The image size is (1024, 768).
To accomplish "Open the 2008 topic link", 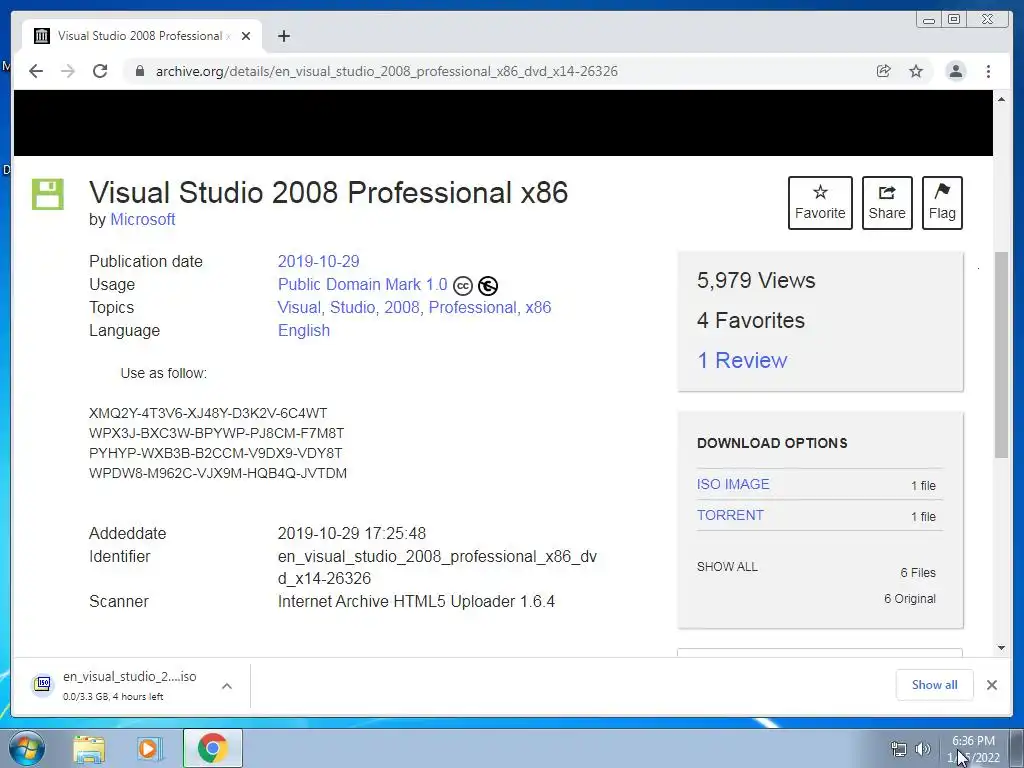I will click(x=402, y=308).
